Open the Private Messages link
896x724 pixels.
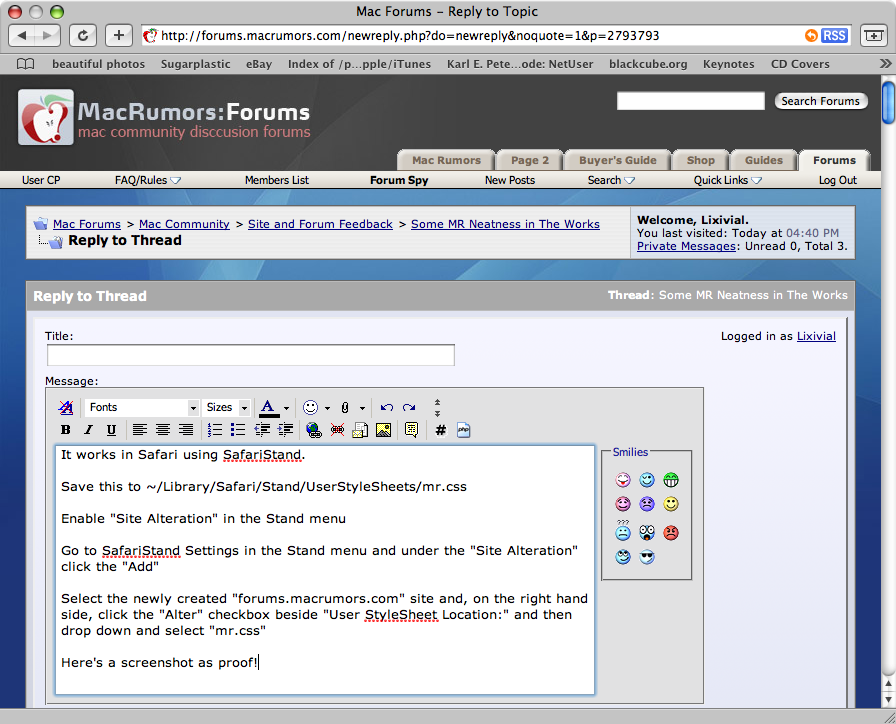point(686,246)
